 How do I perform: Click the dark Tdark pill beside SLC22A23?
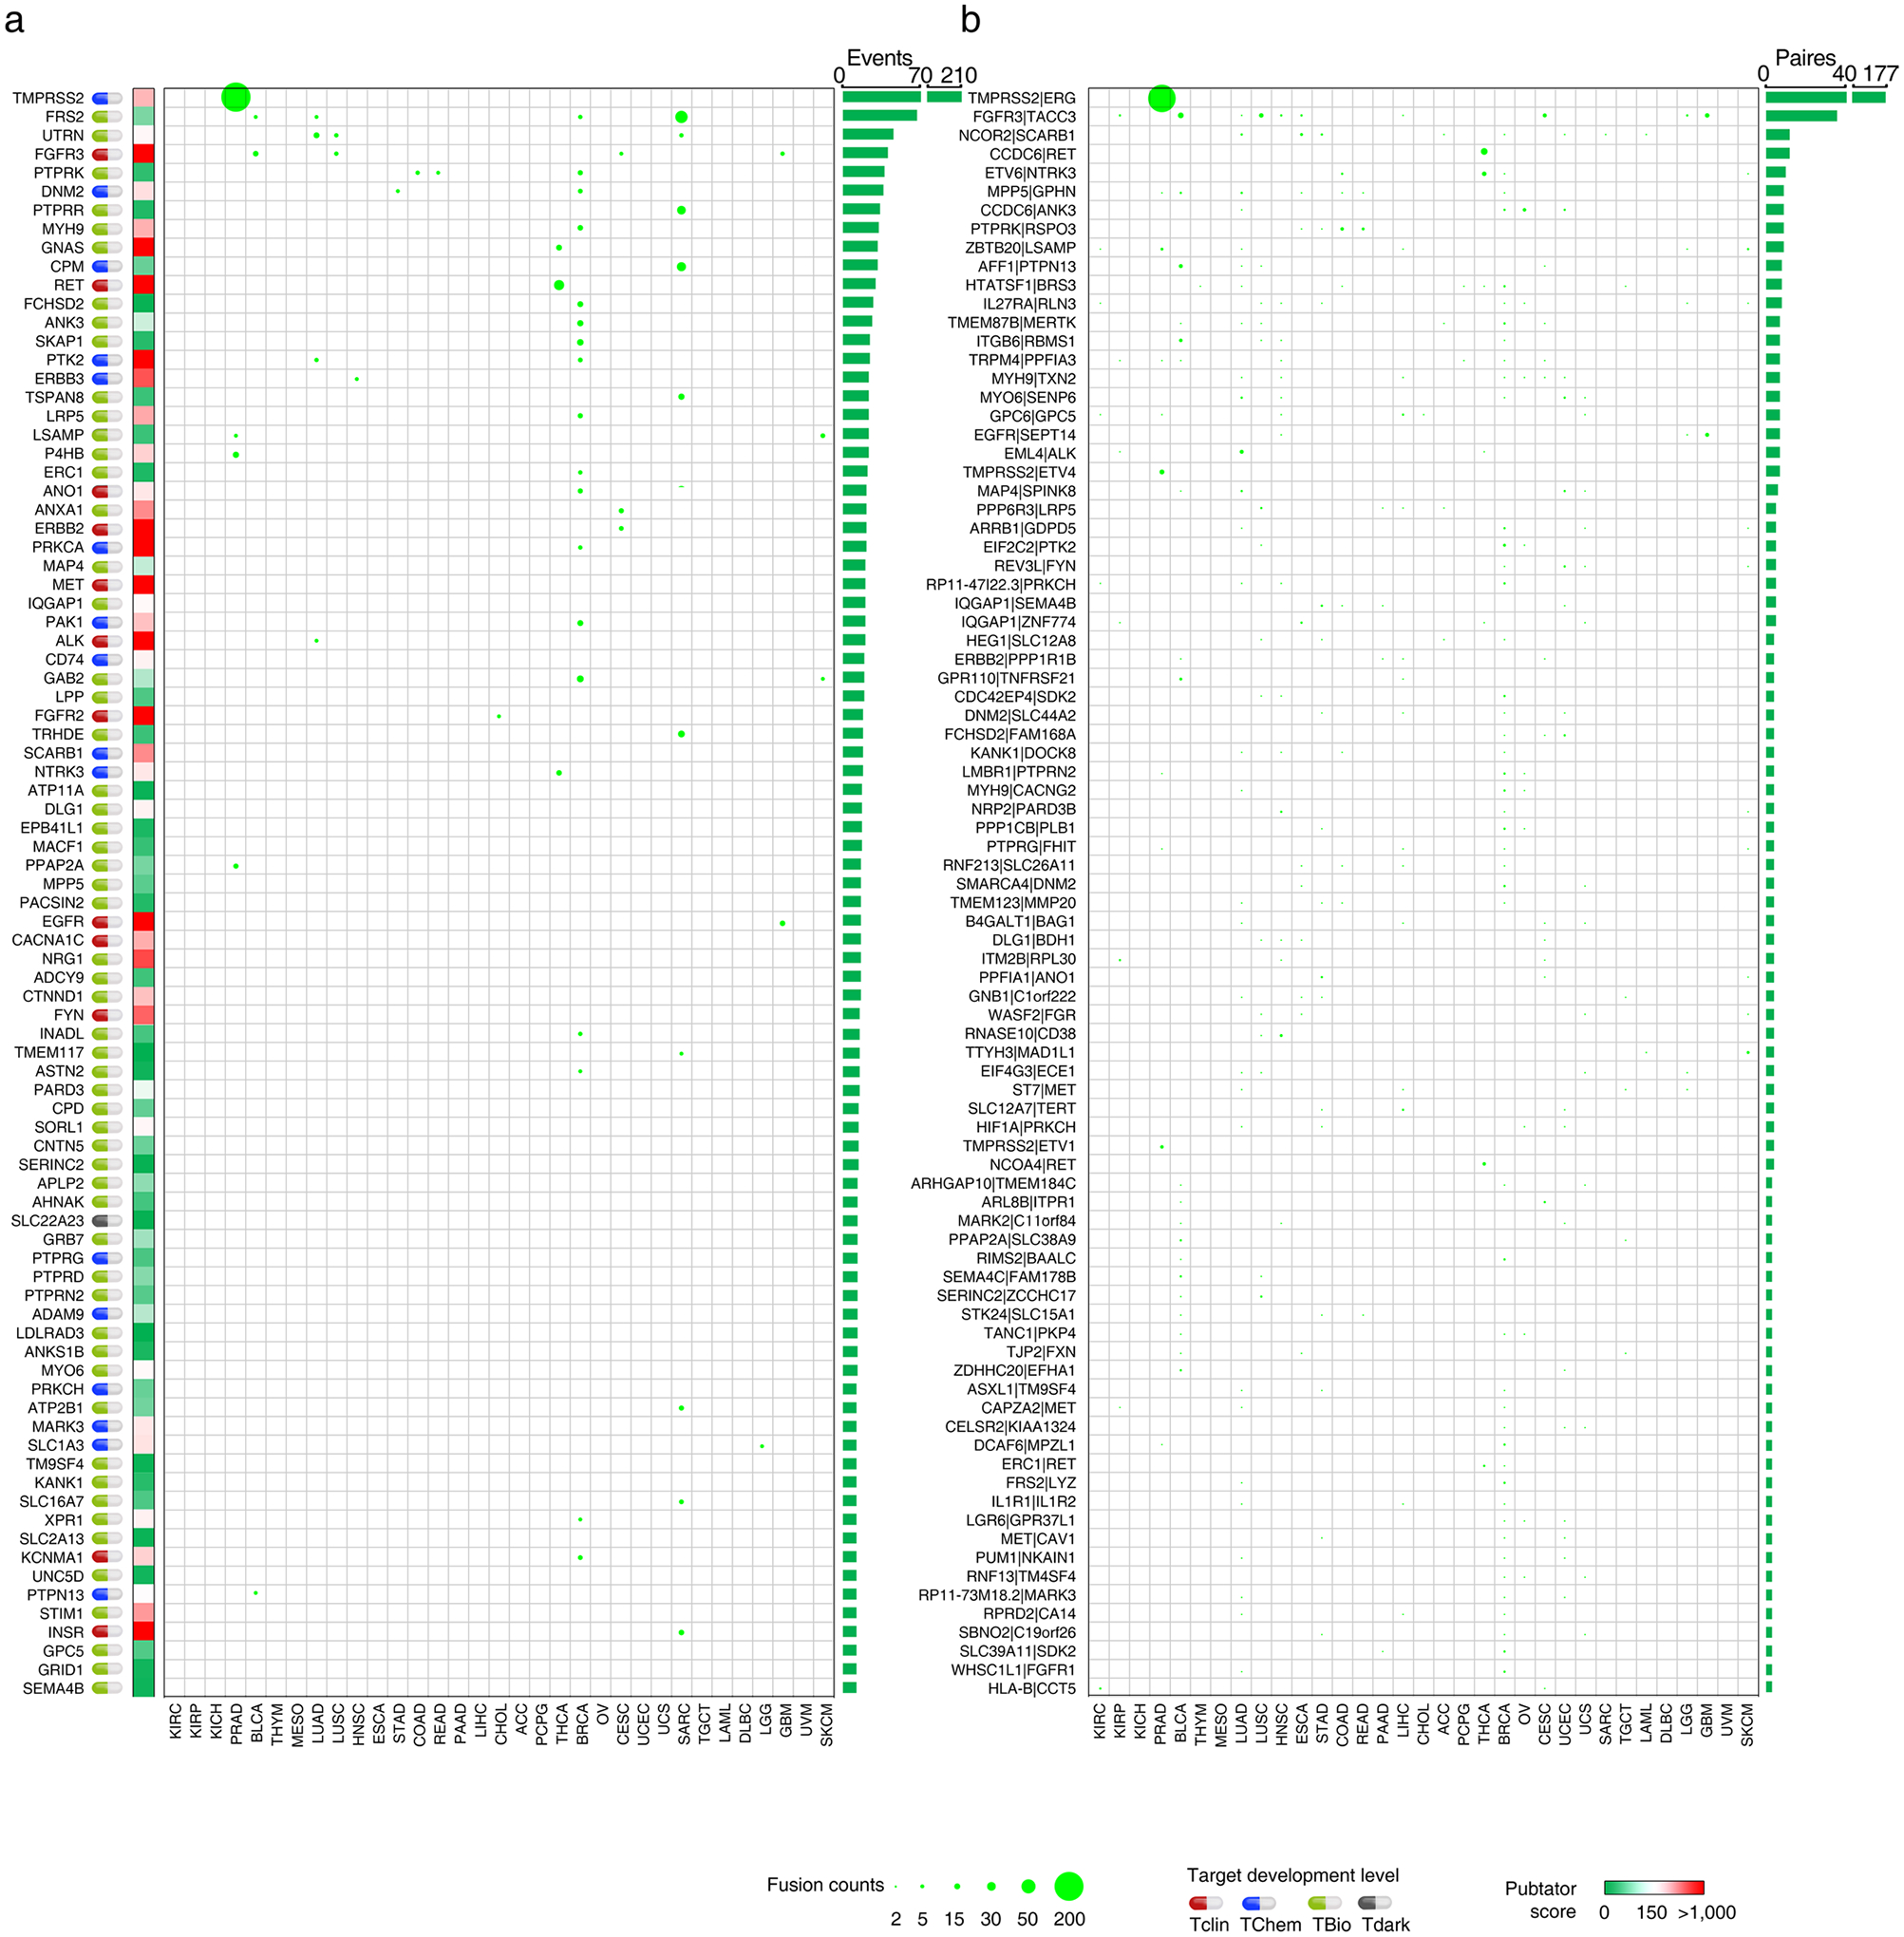(107, 1221)
